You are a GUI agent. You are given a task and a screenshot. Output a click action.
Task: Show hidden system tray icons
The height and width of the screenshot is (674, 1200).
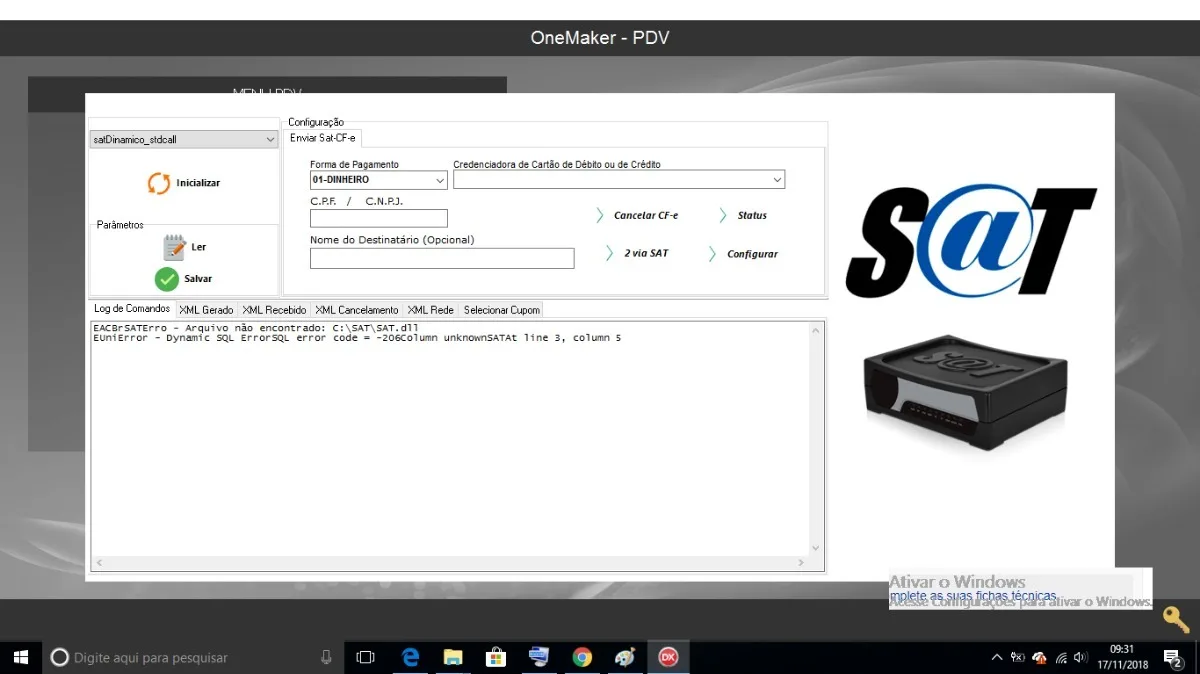(x=996, y=657)
